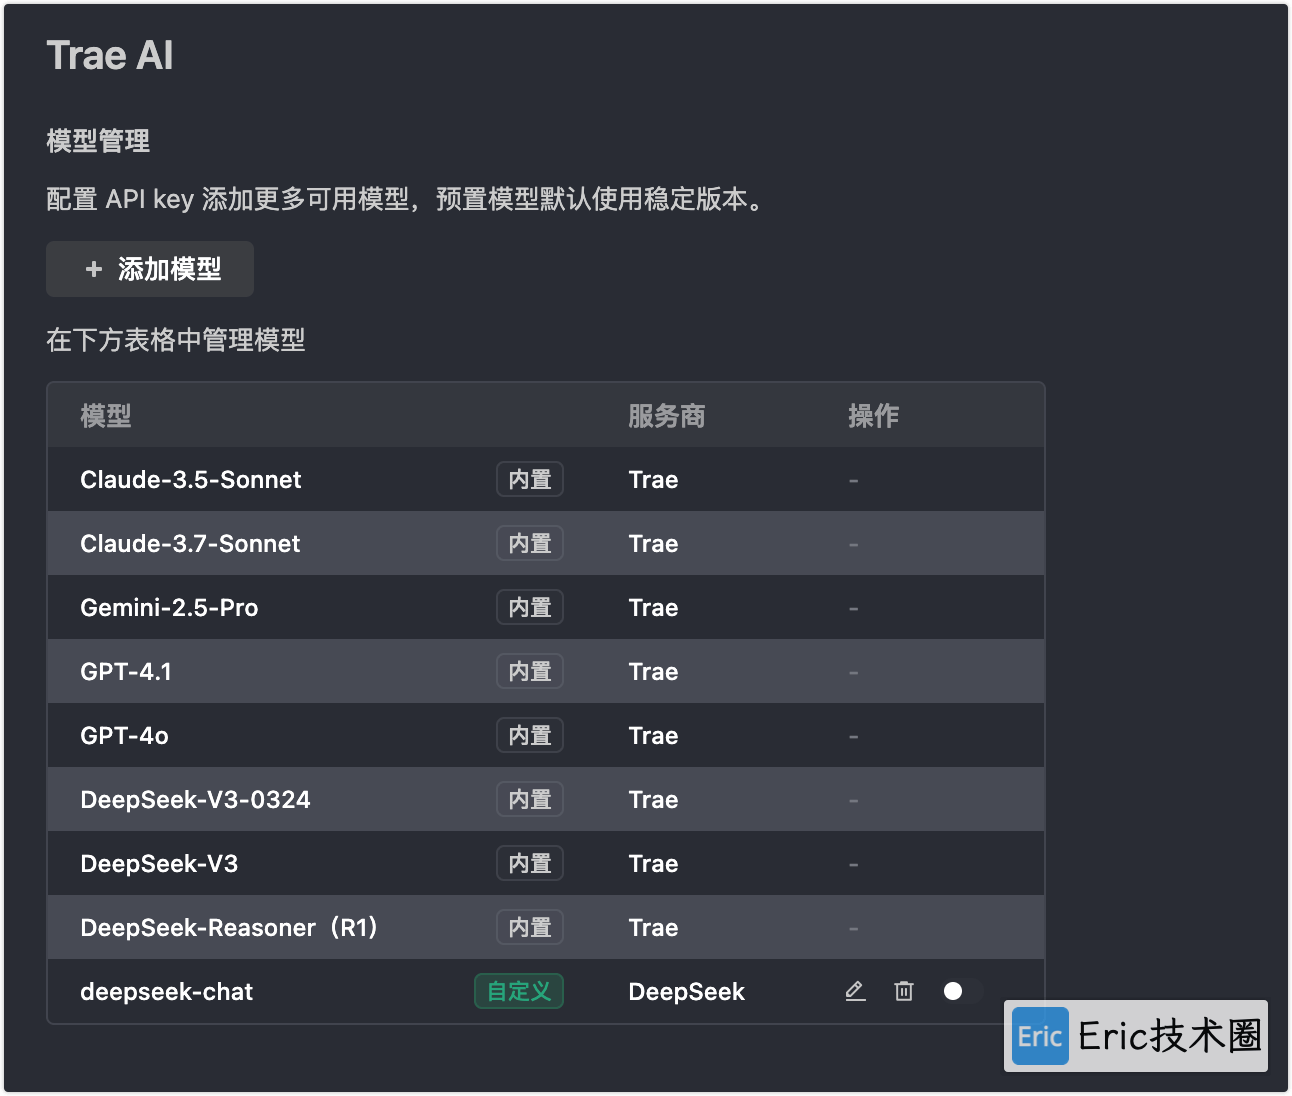This screenshot has height=1096, width=1292.
Task: Click the 内置 tag on the DeepSeek-V3 row
Action: 530,863
